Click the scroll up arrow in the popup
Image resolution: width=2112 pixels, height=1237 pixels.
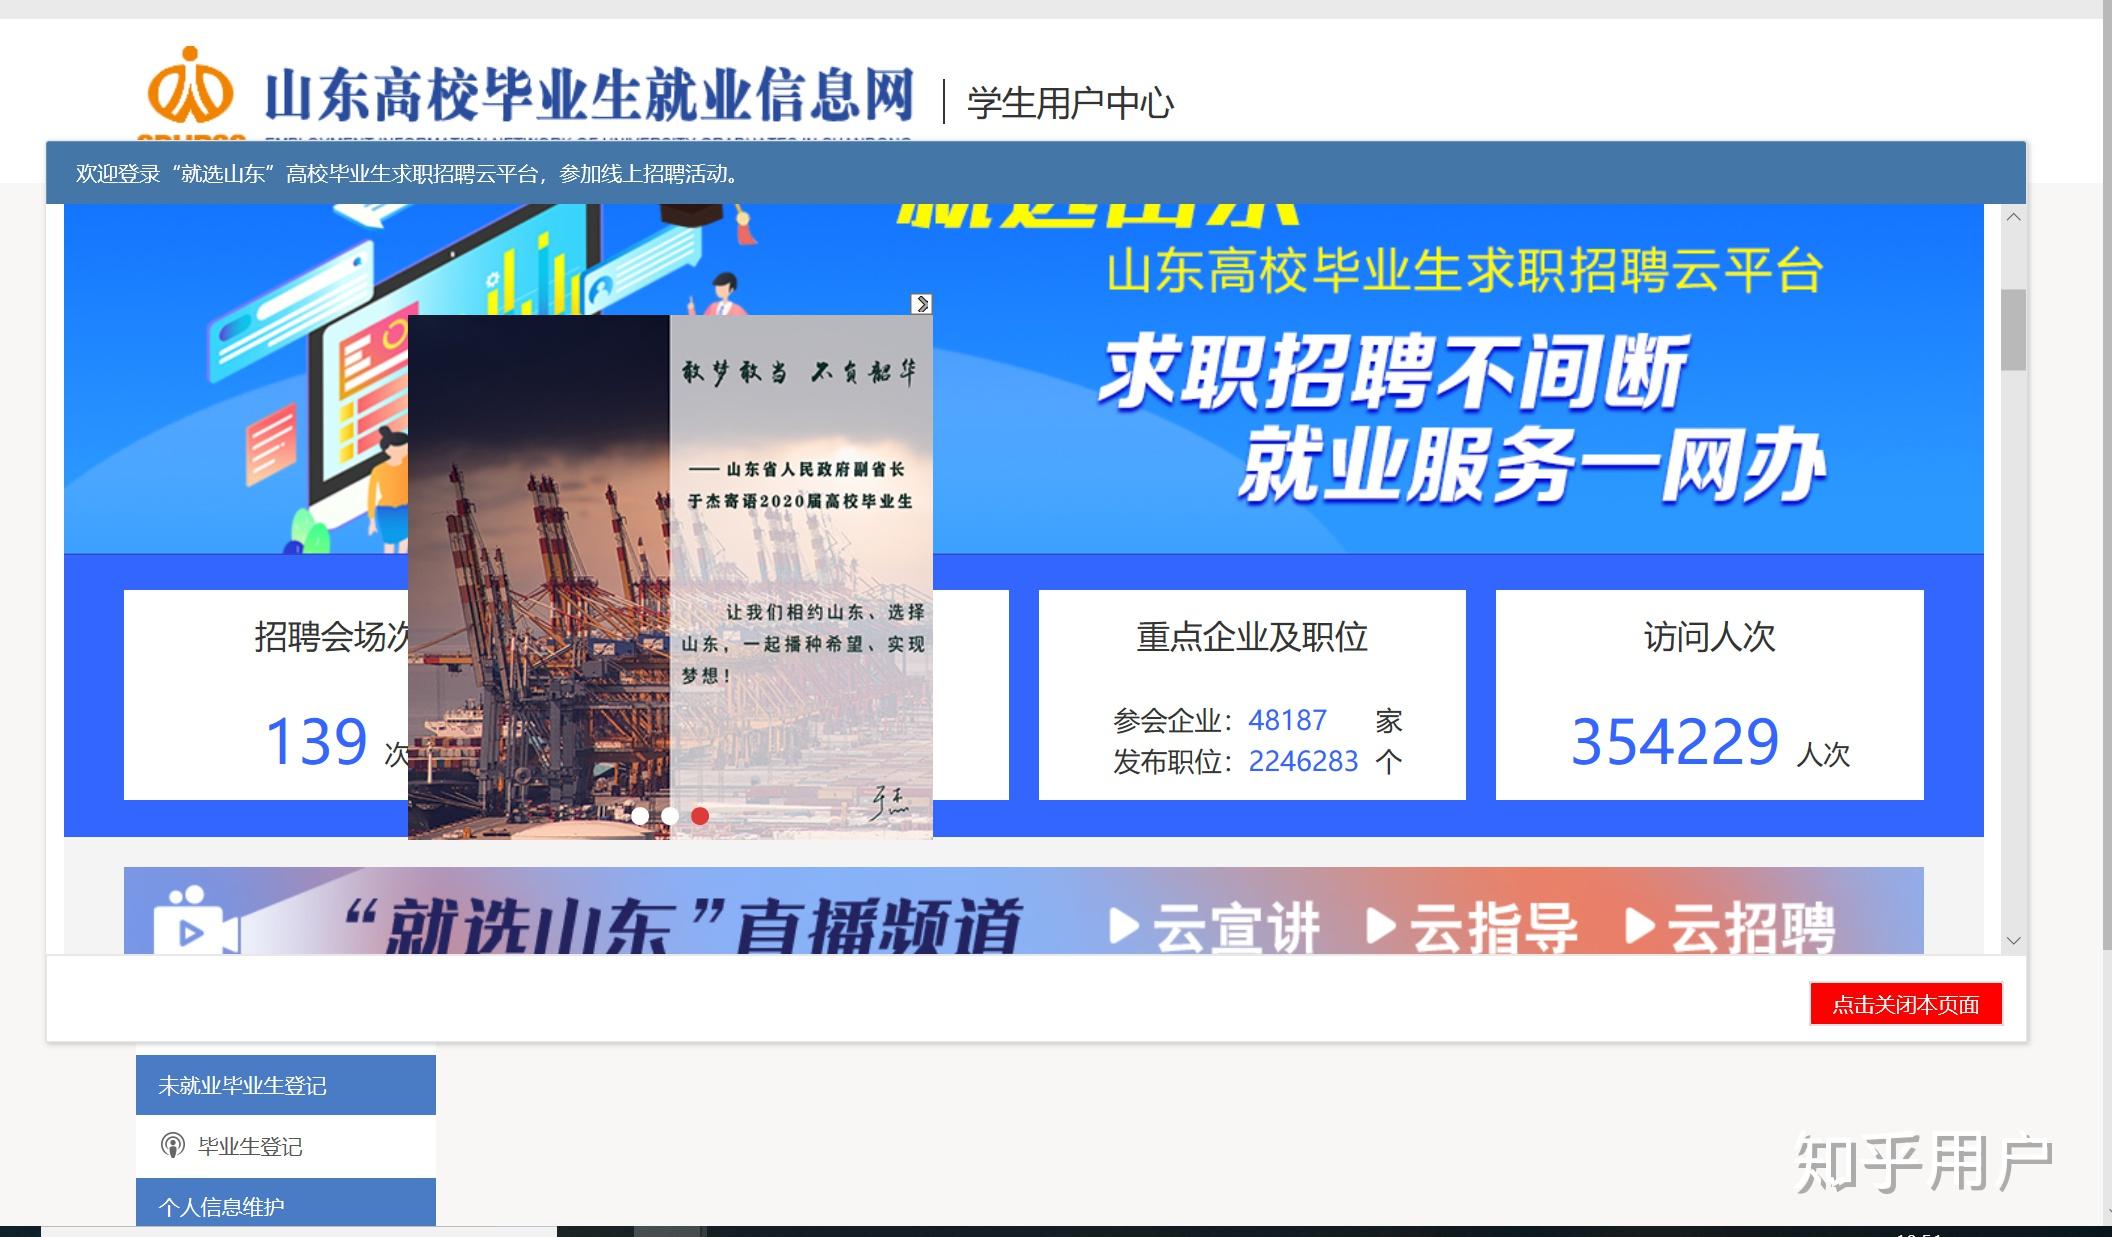pyautogui.click(x=2014, y=217)
